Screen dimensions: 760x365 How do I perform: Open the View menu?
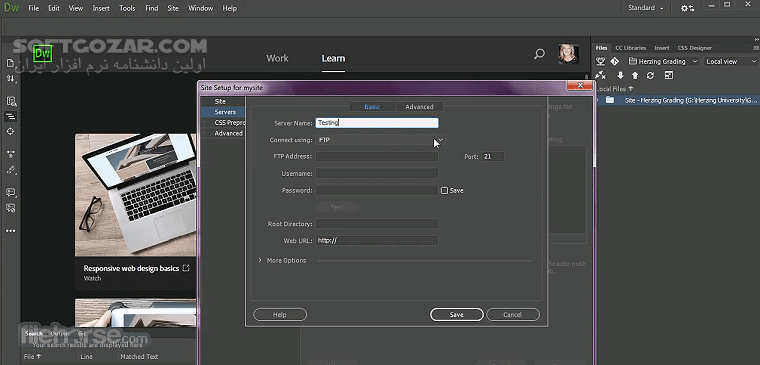click(x=76, y=8)
